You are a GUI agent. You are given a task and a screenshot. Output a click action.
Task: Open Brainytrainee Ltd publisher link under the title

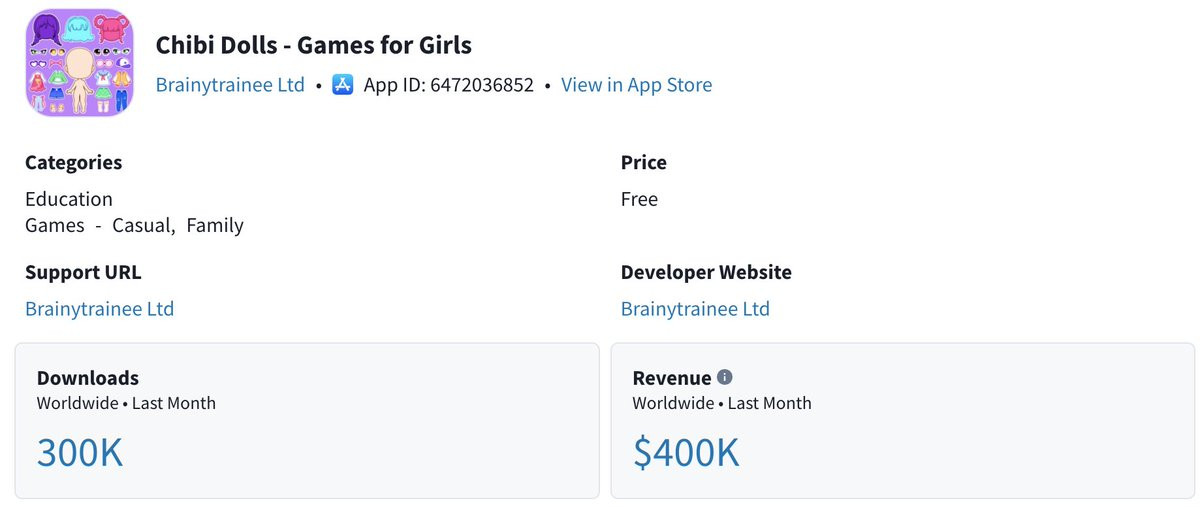(x=230, y=85)
